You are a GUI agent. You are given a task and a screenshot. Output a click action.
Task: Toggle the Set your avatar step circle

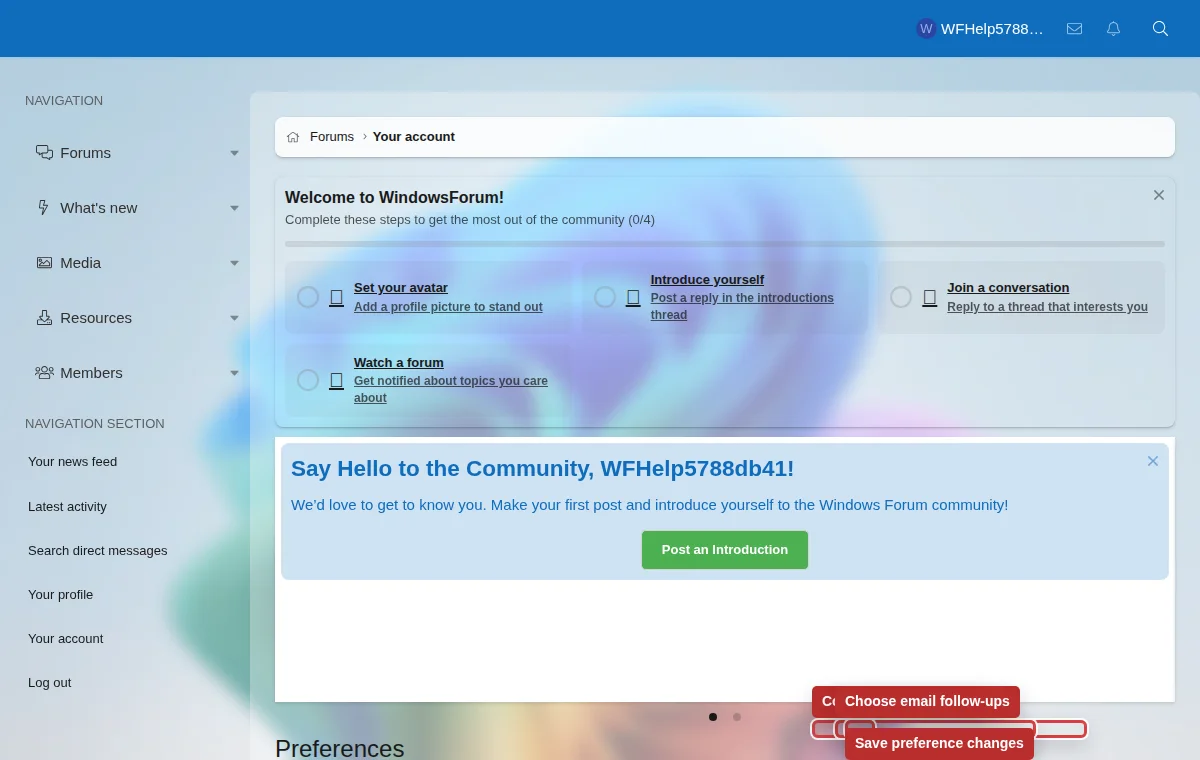click(x=308, y=297)
